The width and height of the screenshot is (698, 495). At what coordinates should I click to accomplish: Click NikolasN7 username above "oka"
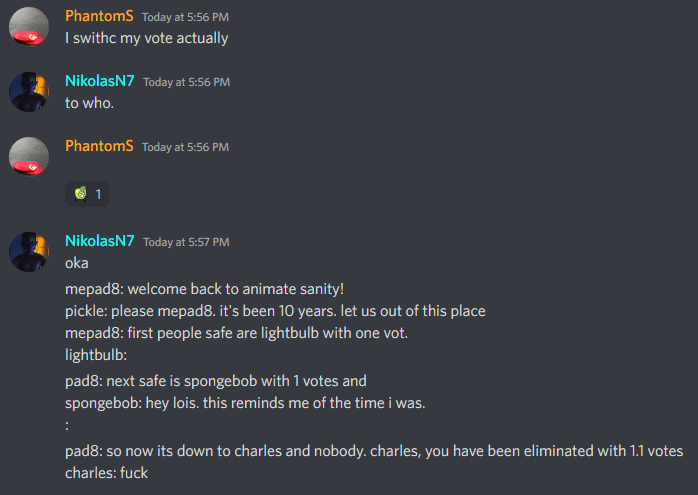100,241
